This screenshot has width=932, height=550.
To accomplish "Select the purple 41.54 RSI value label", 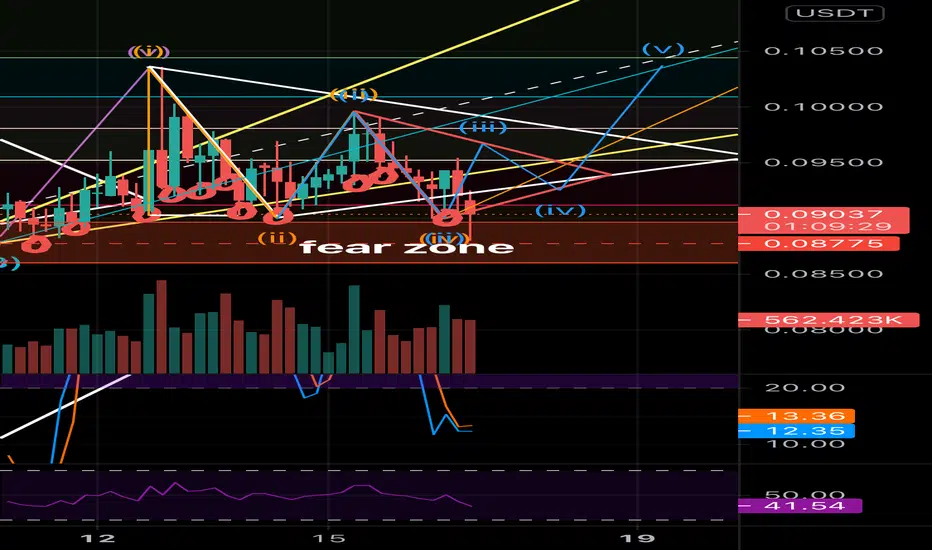I will [800, 506].
